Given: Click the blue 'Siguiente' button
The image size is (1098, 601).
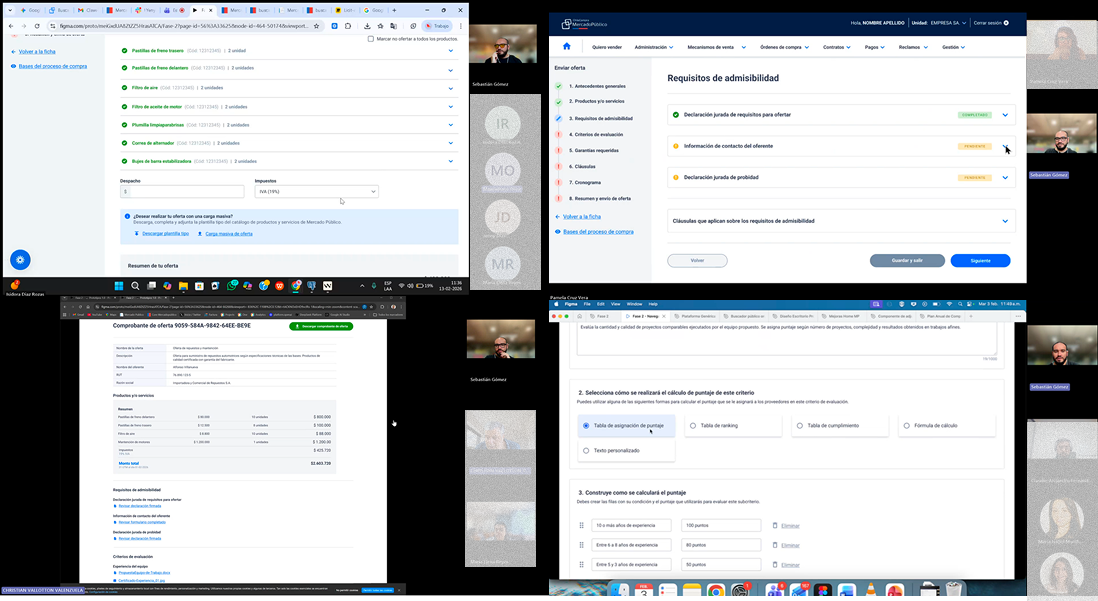Looking at the screenshot, I should coord(980,261).
